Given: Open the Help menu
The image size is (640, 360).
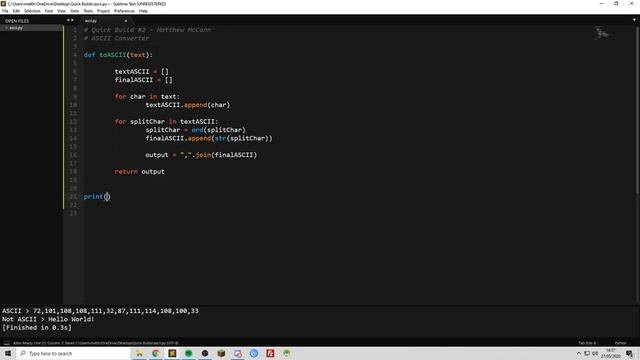Looking at the screenshot, I should tap(143, 11).
